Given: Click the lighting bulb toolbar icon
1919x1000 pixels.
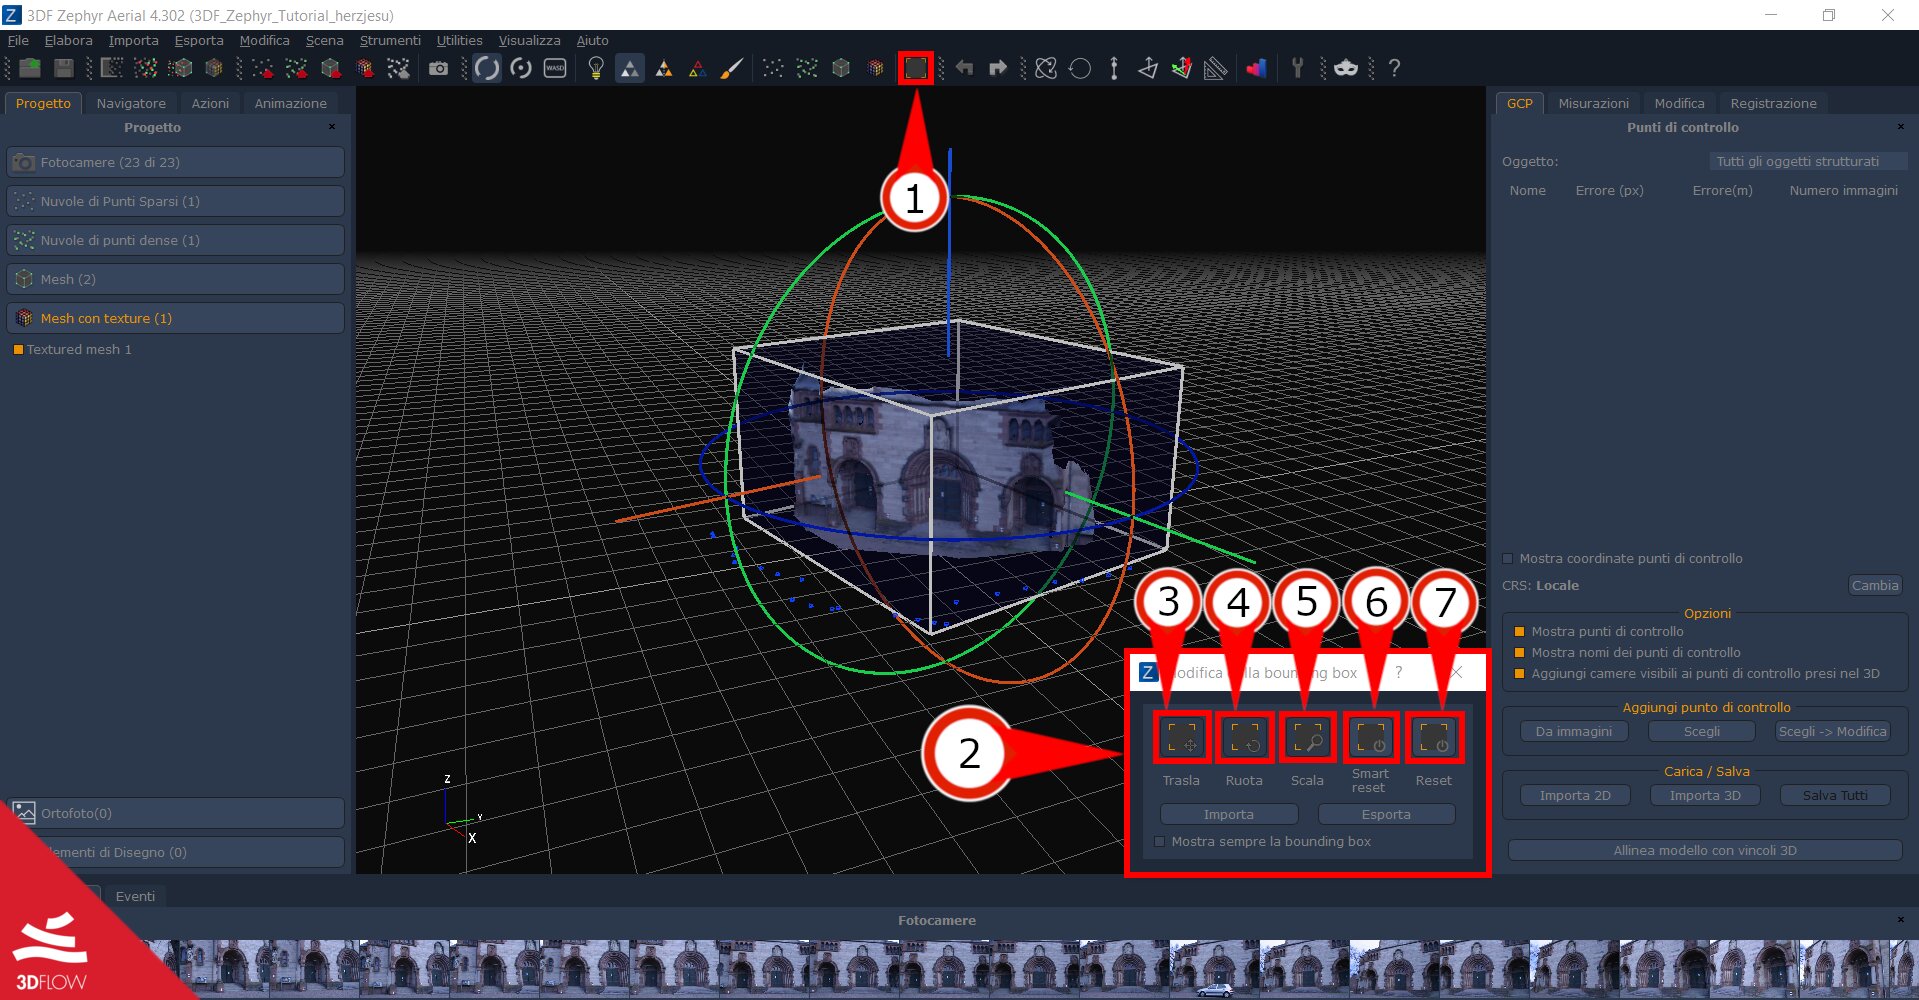Looking at the screenshot, I should pyautogui.click(x=595, y=68).
